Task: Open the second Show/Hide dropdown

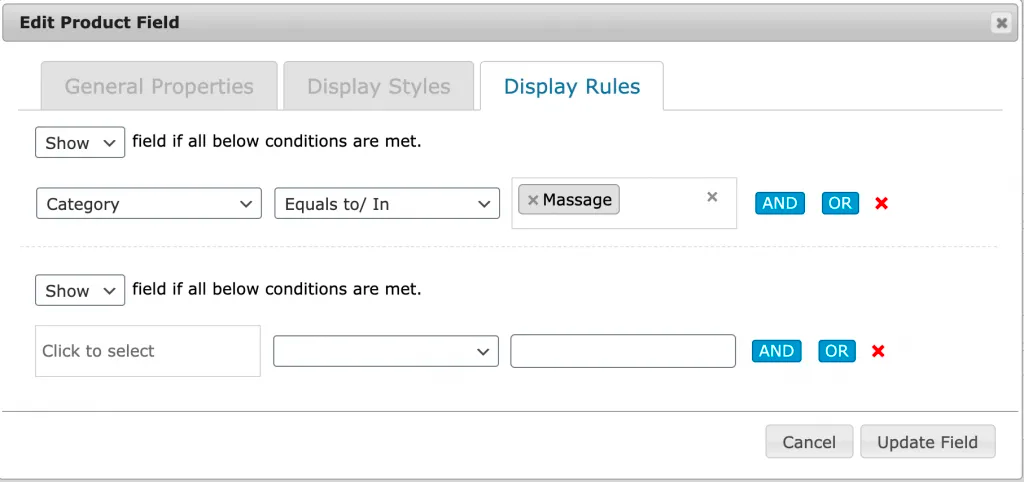Action: (80, 291)
